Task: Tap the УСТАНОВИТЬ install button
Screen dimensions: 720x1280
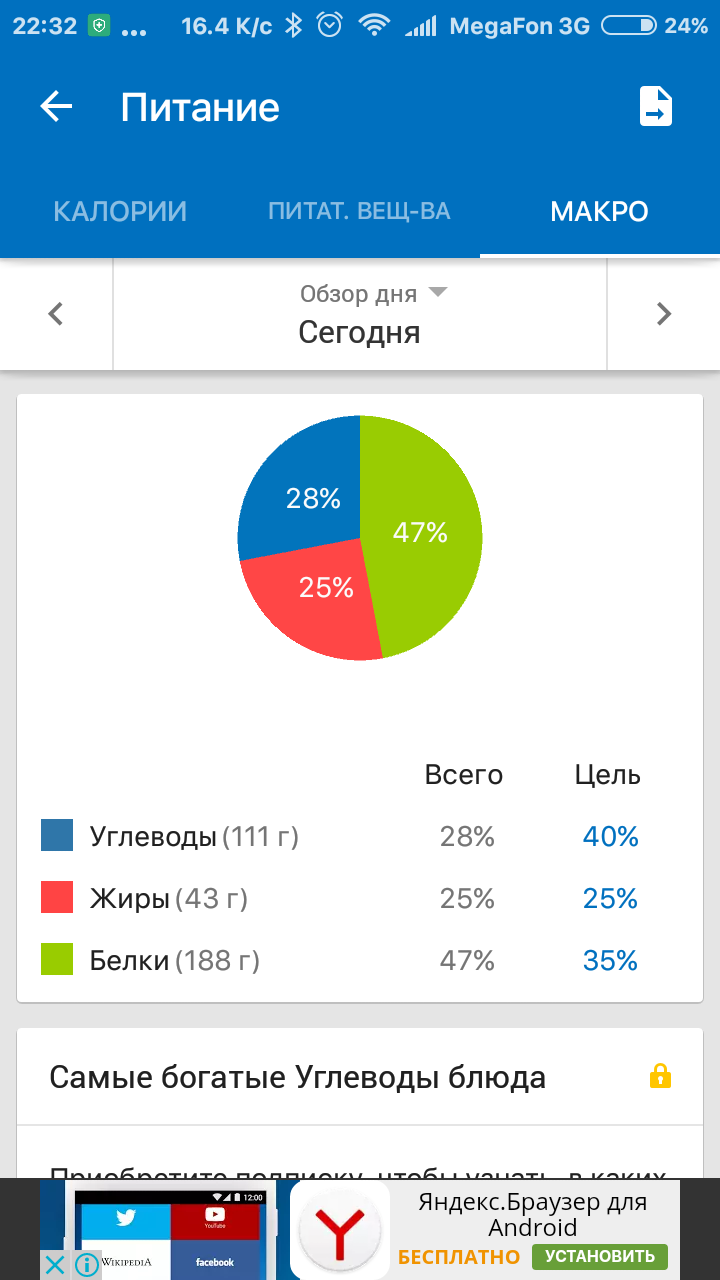Action: coord(600,1256)
